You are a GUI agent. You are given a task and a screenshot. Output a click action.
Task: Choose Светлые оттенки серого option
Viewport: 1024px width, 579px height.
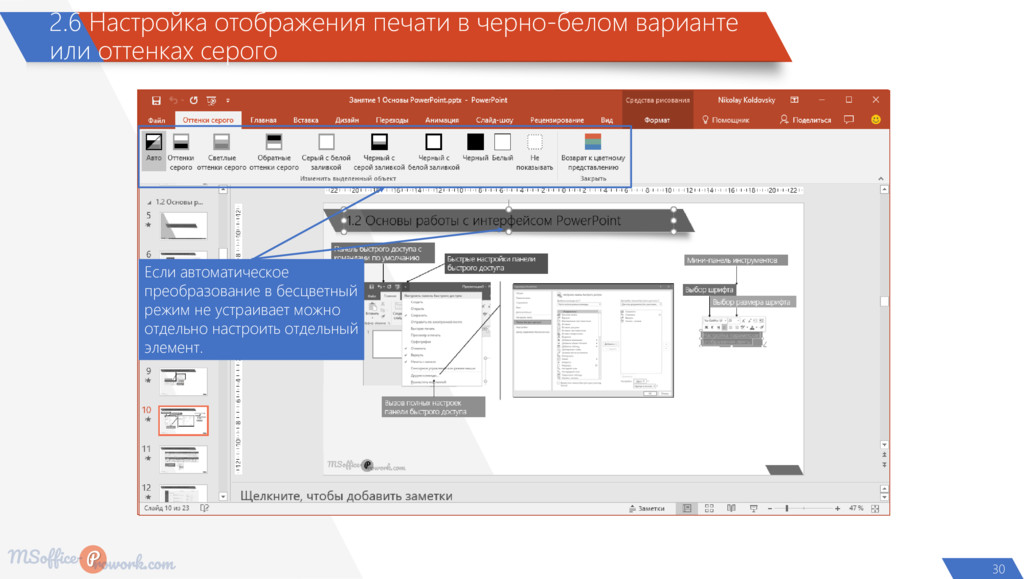click(221, 152)
